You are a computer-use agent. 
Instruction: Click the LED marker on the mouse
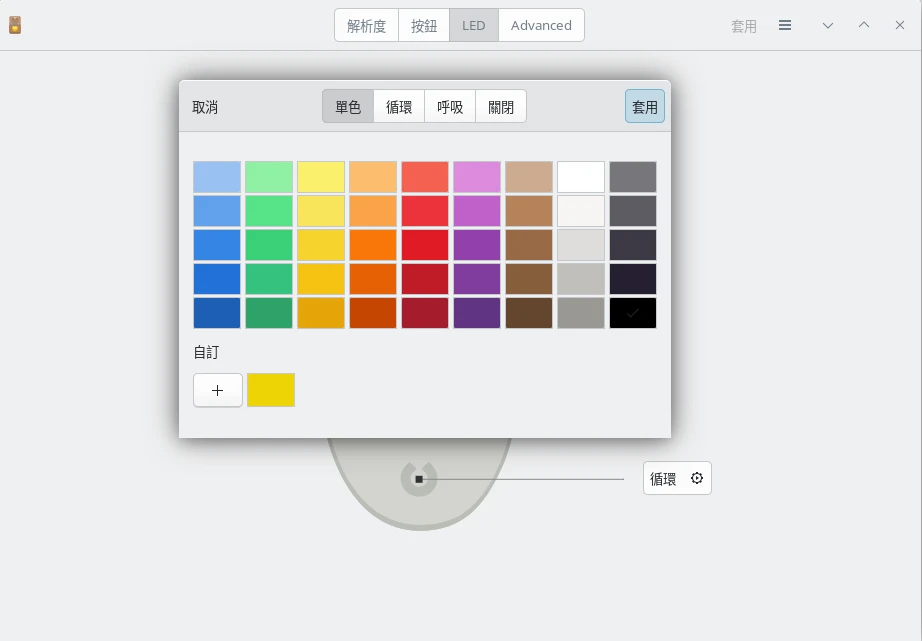[x=419, y=479]
